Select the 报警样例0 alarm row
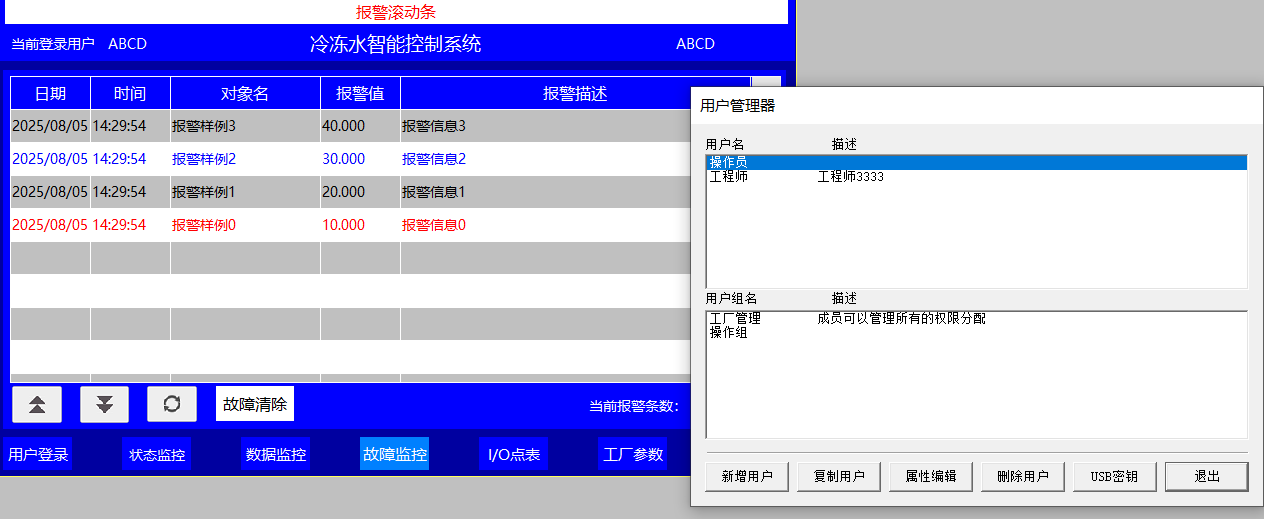The width and height of the screenshot is (1264, 519). click(x=204, y=225)
